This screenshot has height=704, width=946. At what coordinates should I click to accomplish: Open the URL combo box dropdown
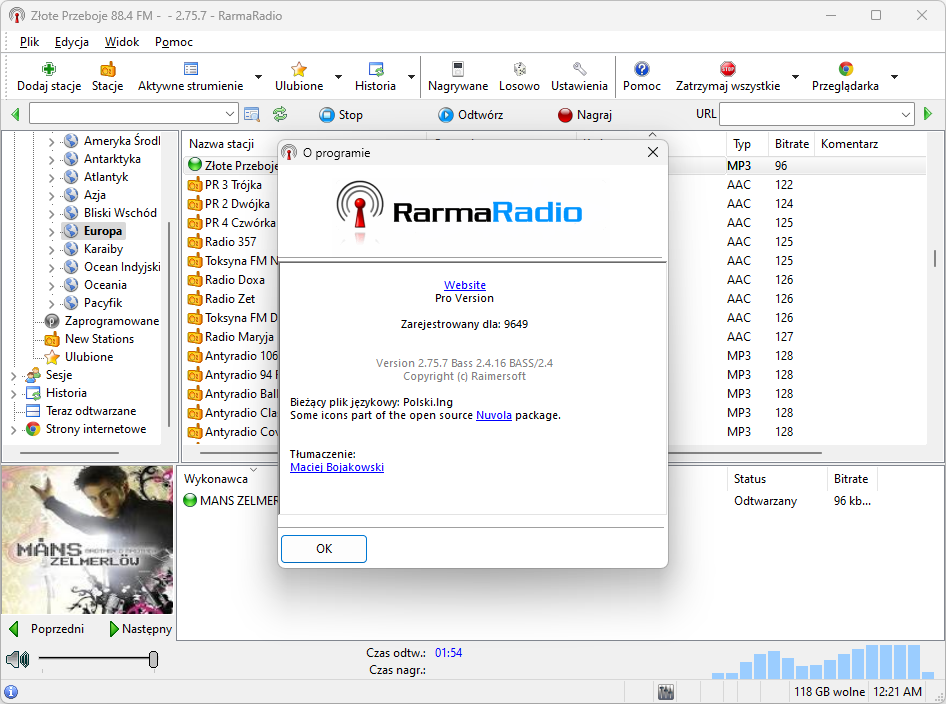906,114
